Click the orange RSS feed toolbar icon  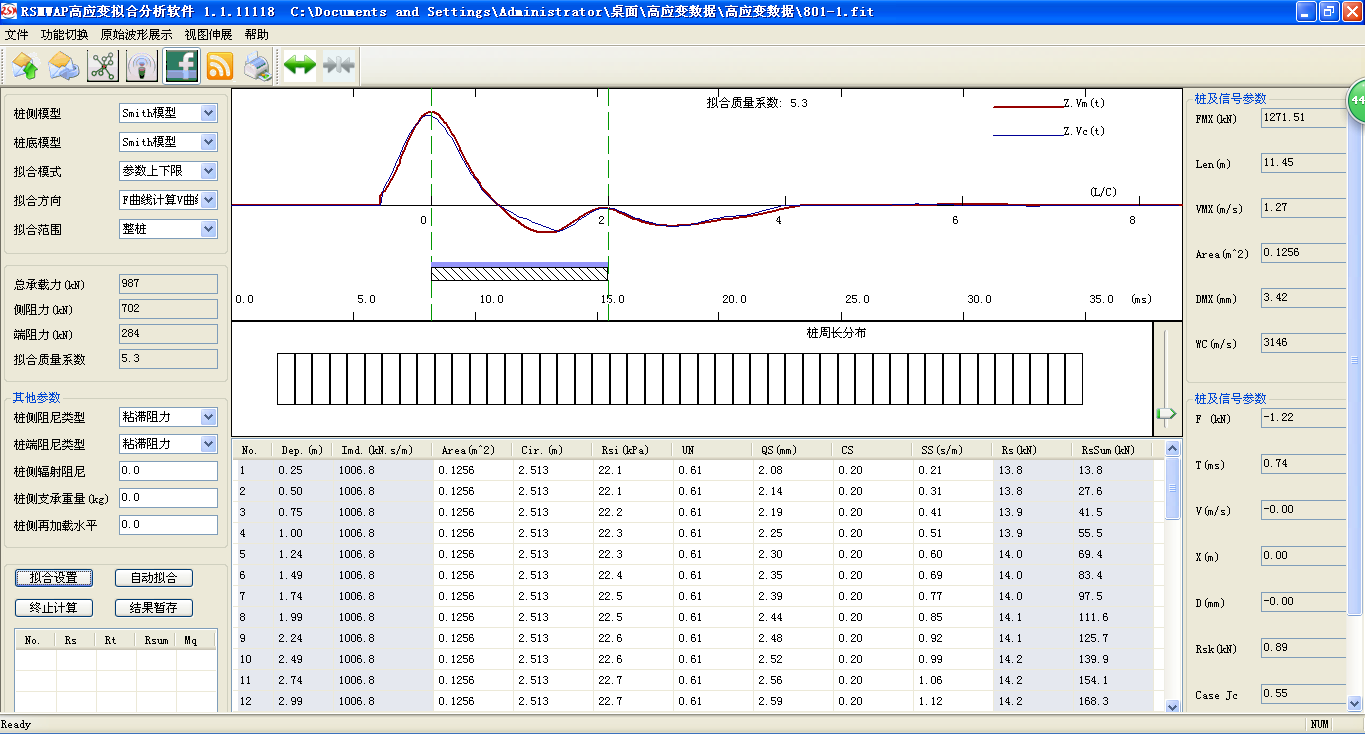click(x=220, y=67)
